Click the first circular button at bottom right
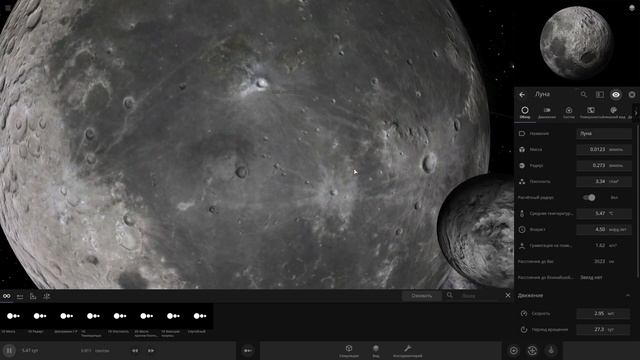 click(513, 350)
